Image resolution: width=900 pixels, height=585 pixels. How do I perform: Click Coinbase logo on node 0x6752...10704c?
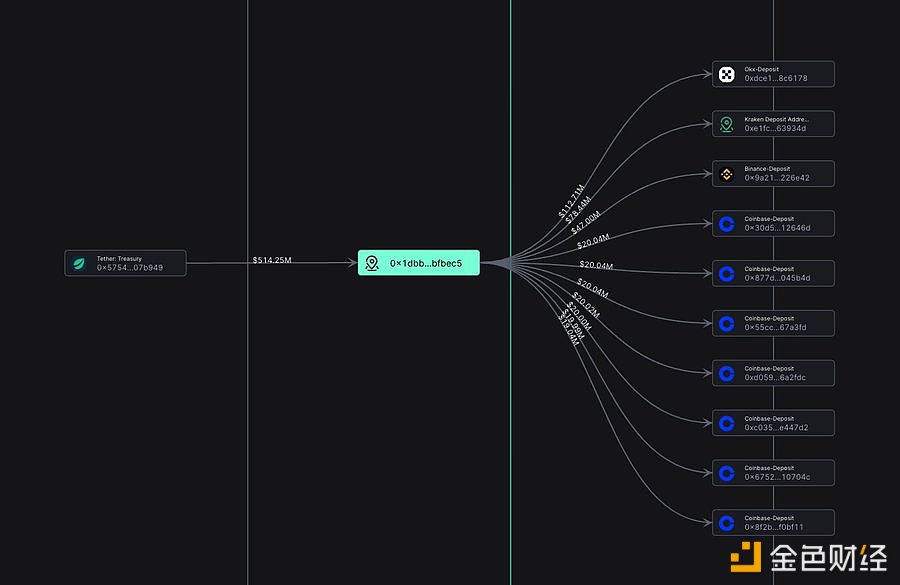point(727,473)
